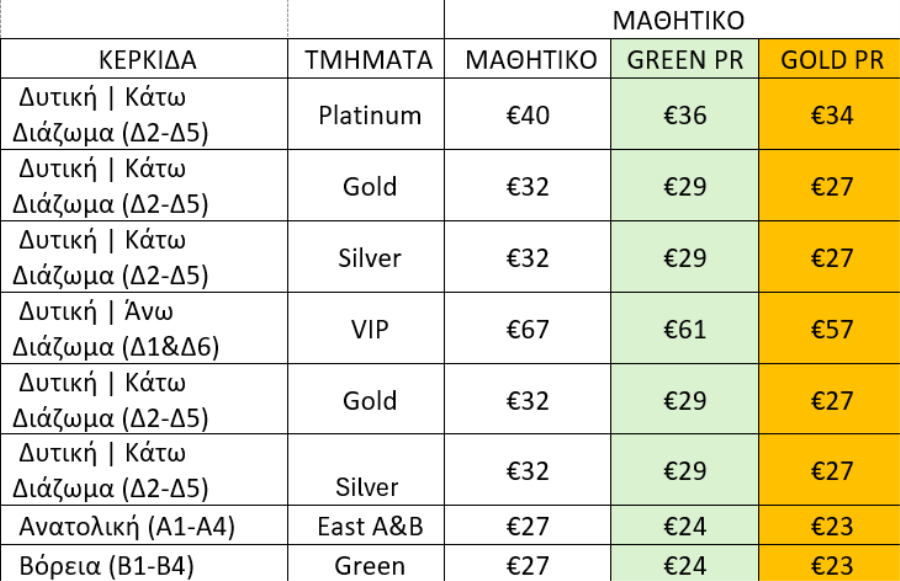Click the €23 Gold PR cell for East A&B

[x=829, y=525]
